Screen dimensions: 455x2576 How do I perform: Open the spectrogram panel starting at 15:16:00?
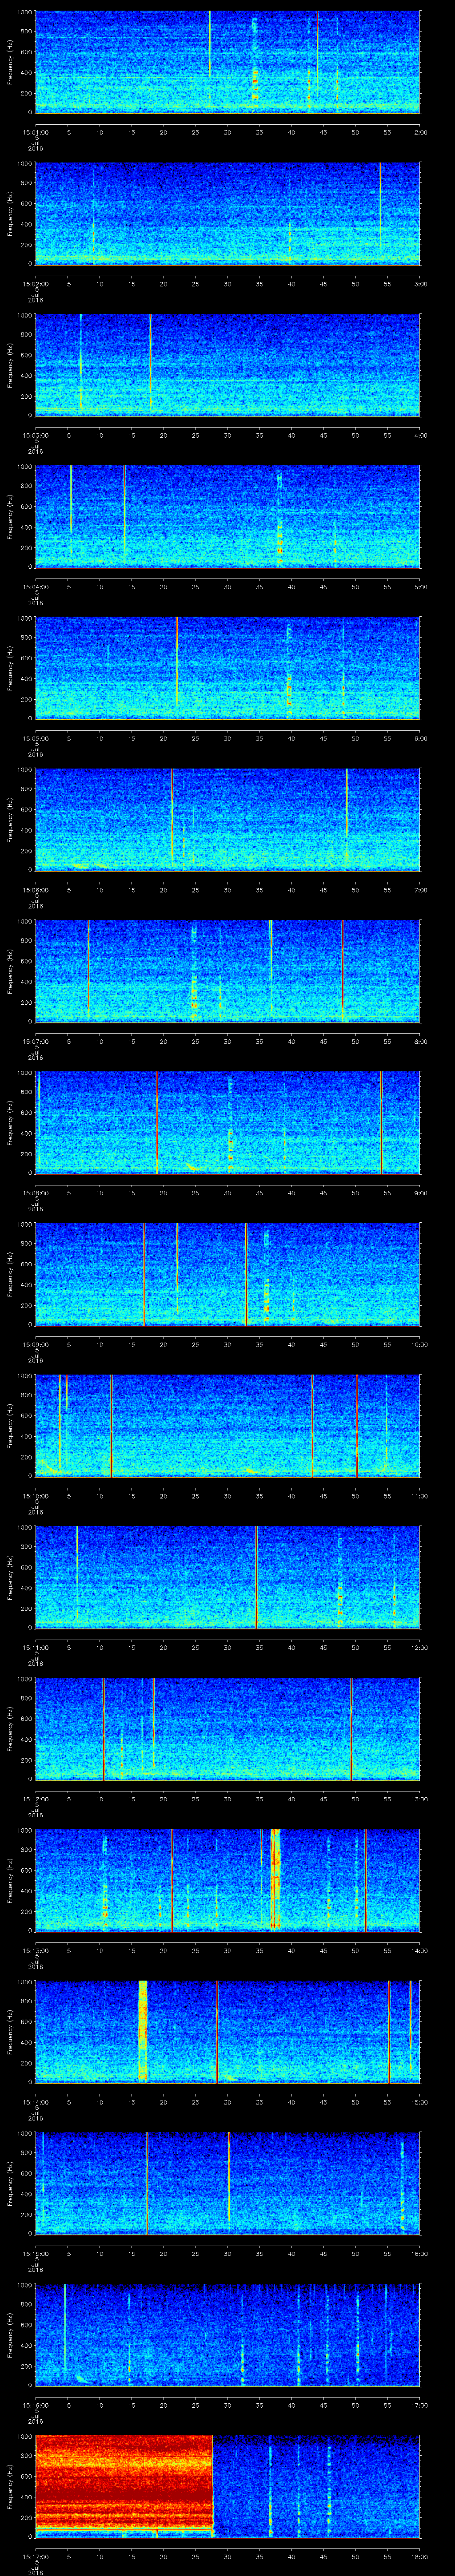click(x=228, y=2336)
